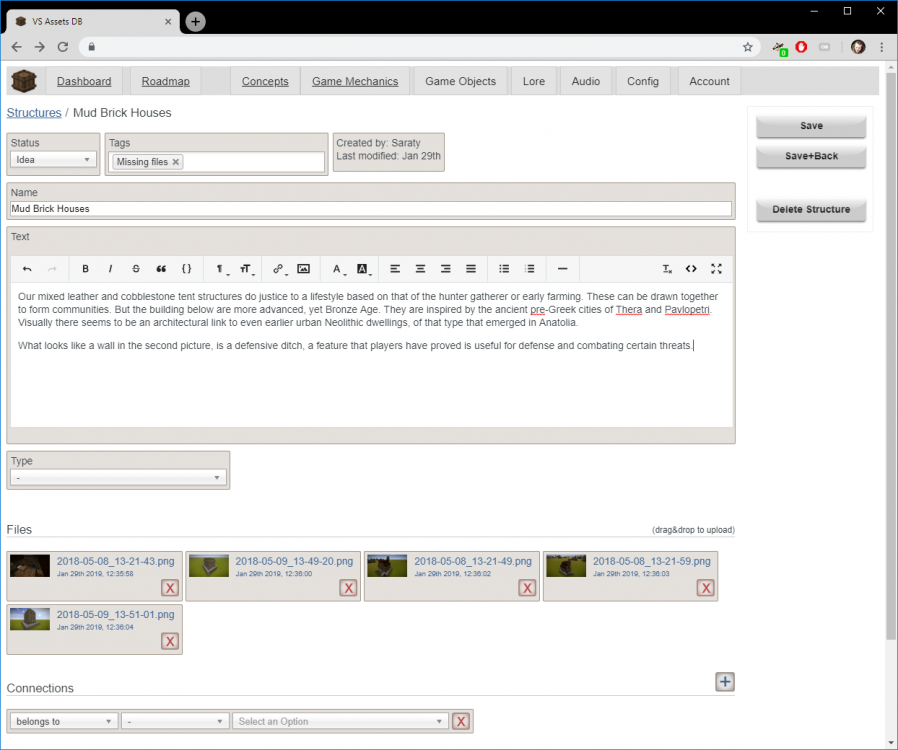Click the insert image icon in the editor
This screenshot has height=750, width=898.
(x=303, y=269)
